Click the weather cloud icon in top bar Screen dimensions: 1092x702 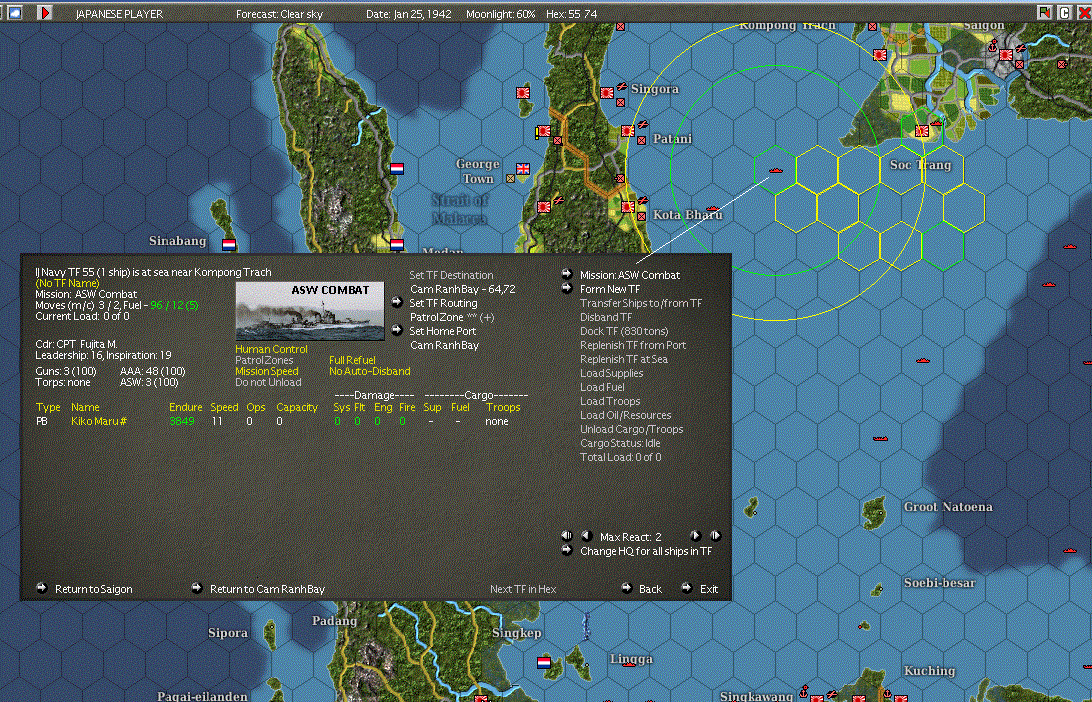click(x=14, y=13)
